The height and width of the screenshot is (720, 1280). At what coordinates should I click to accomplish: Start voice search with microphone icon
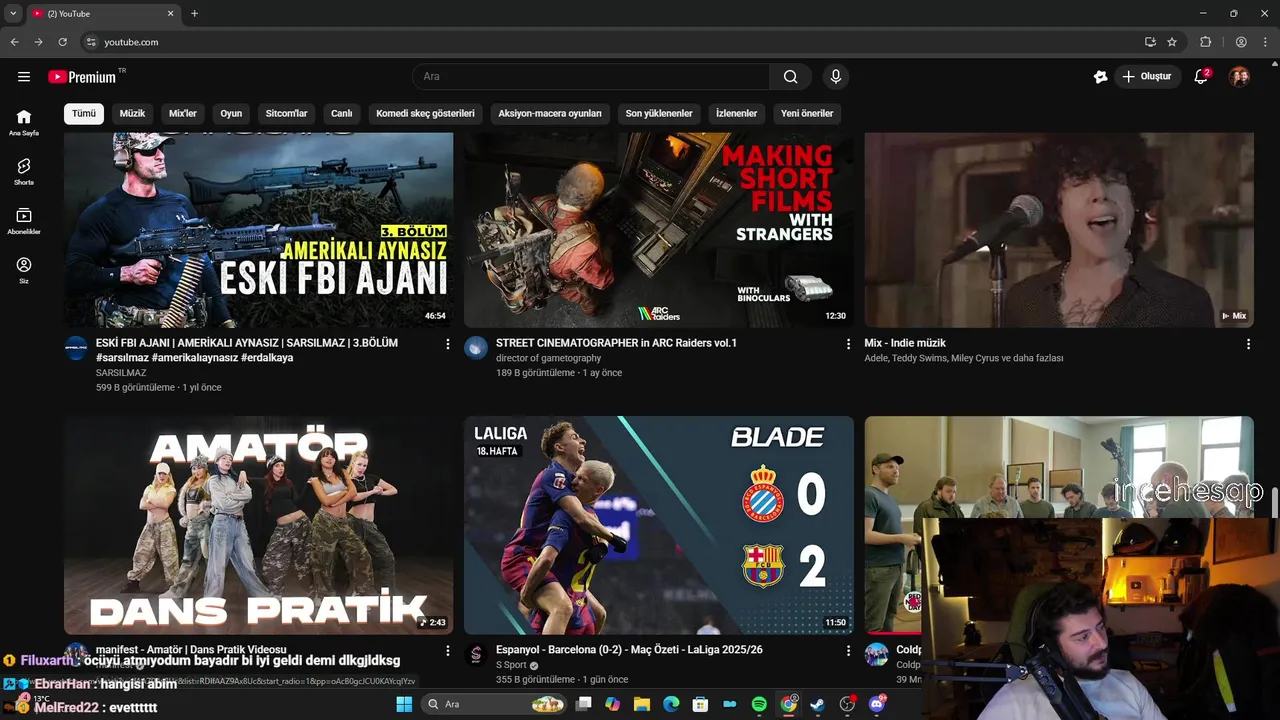pyautogui.click(x=836, y=77)
